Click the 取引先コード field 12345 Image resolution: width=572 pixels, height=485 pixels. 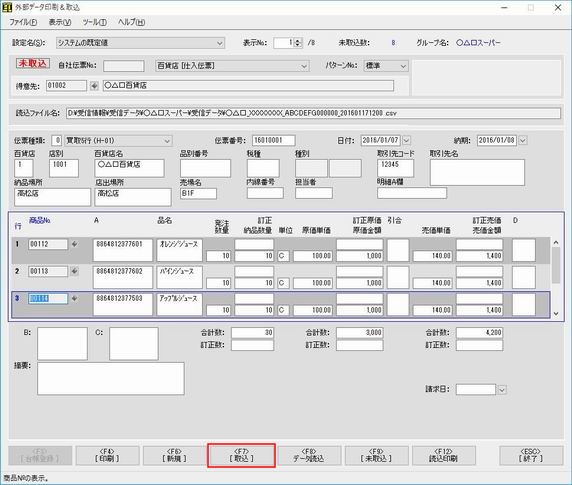tap(395, 168)
